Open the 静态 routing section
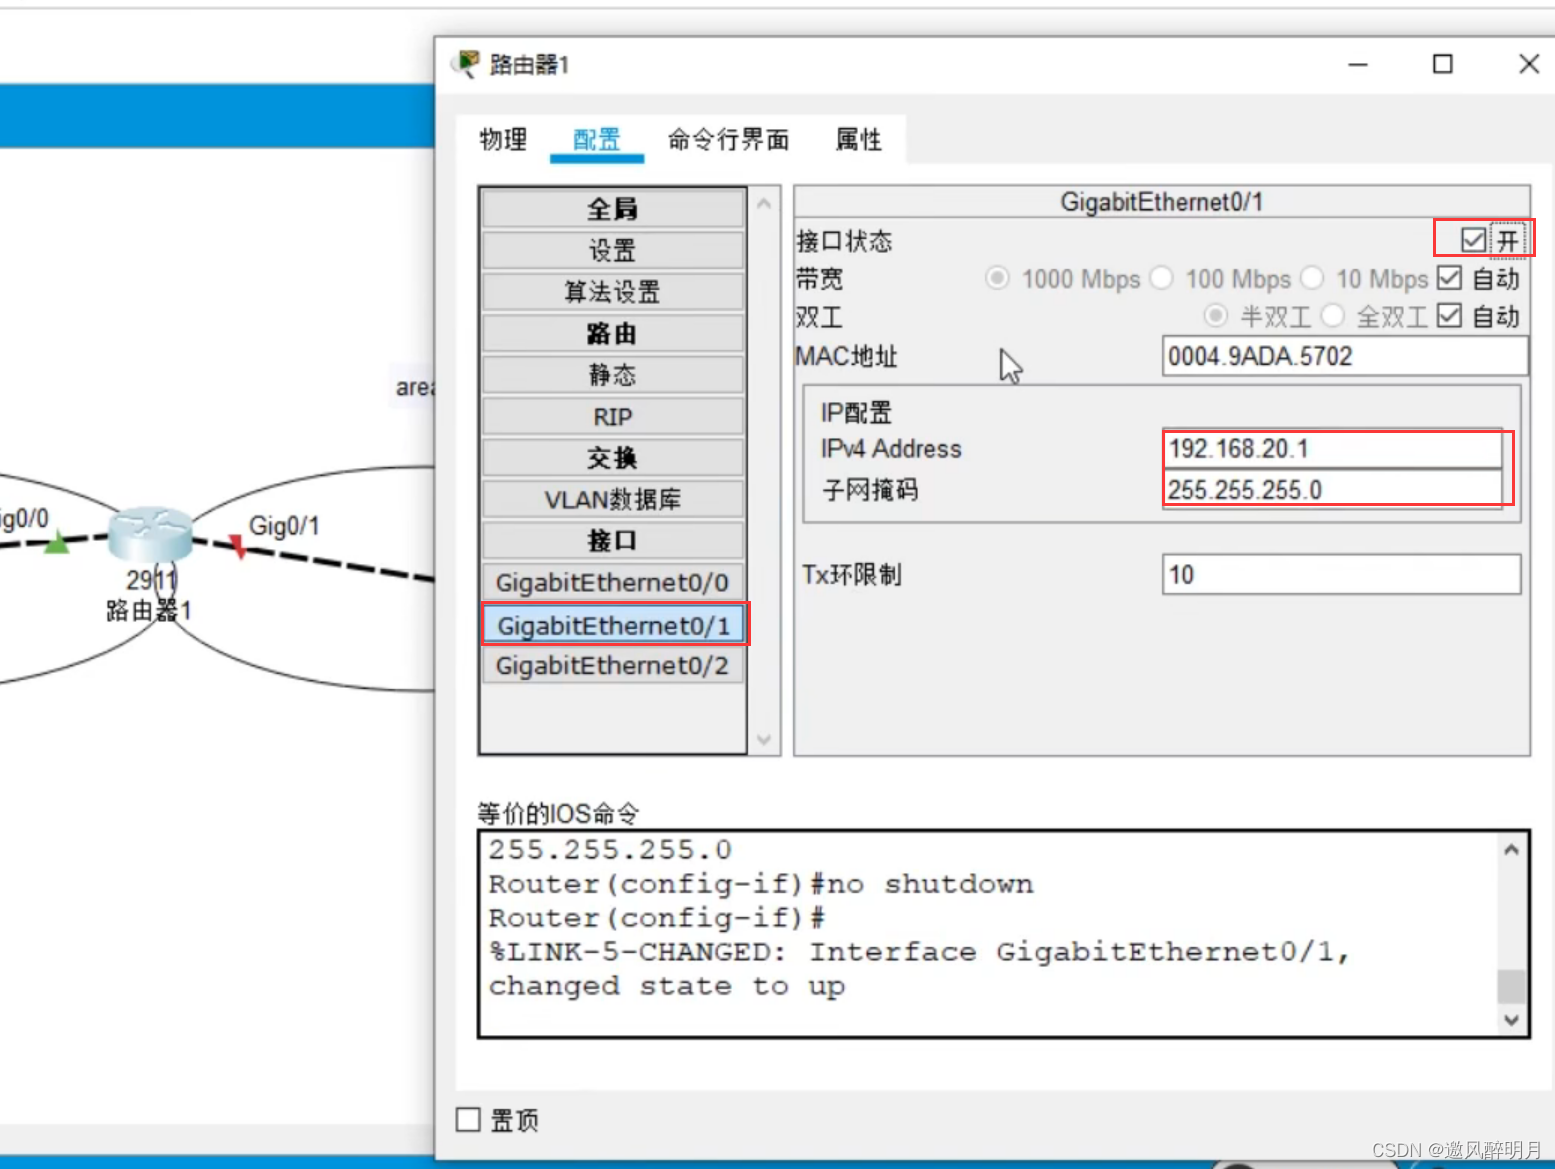Image resolution: width=1555 pixels, height=1169 pixels. pyautogui.click(x=612, y=375)
